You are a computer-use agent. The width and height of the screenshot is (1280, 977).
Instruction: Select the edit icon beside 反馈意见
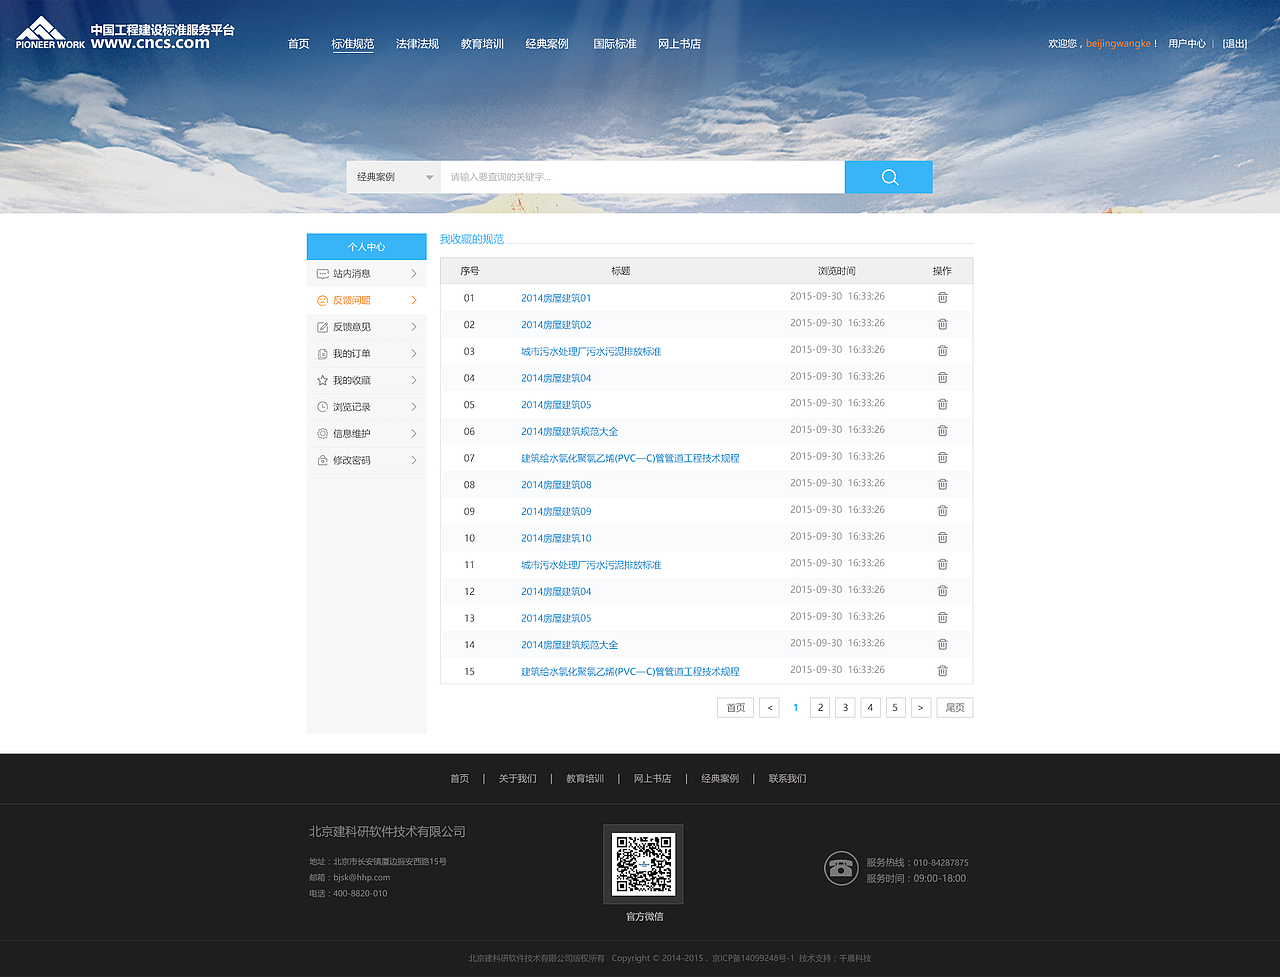point(323,326)
